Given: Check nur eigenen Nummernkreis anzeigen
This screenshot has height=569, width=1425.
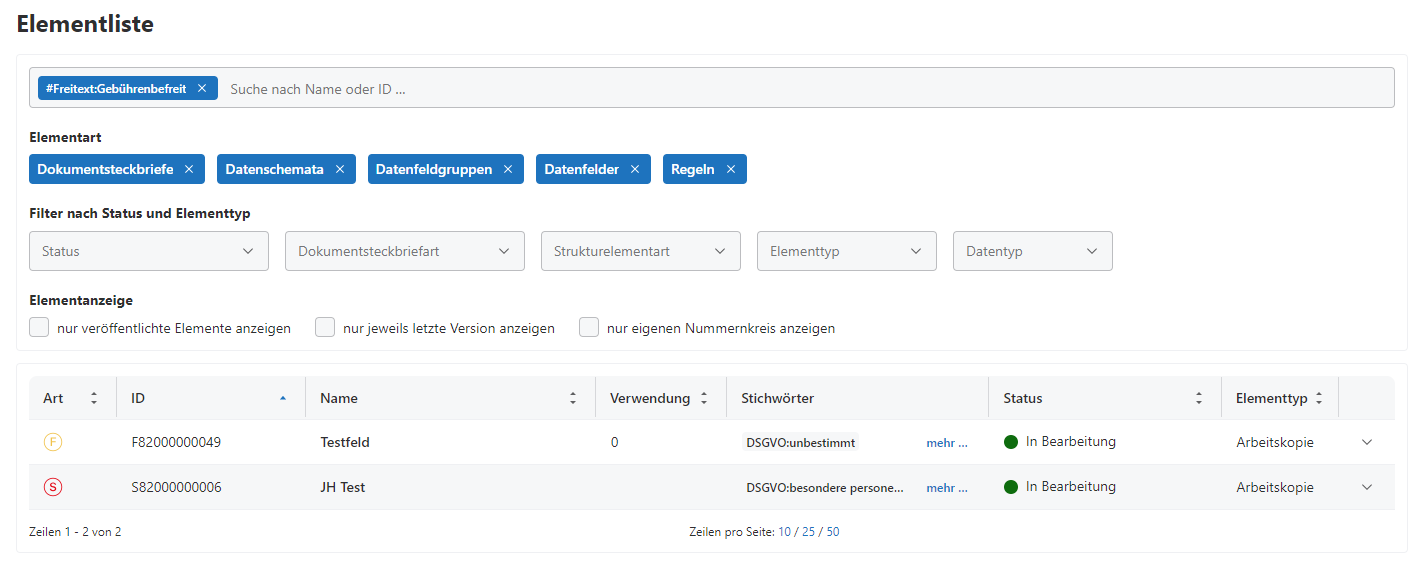Looking at the screenshot, I should coord(589,328).
